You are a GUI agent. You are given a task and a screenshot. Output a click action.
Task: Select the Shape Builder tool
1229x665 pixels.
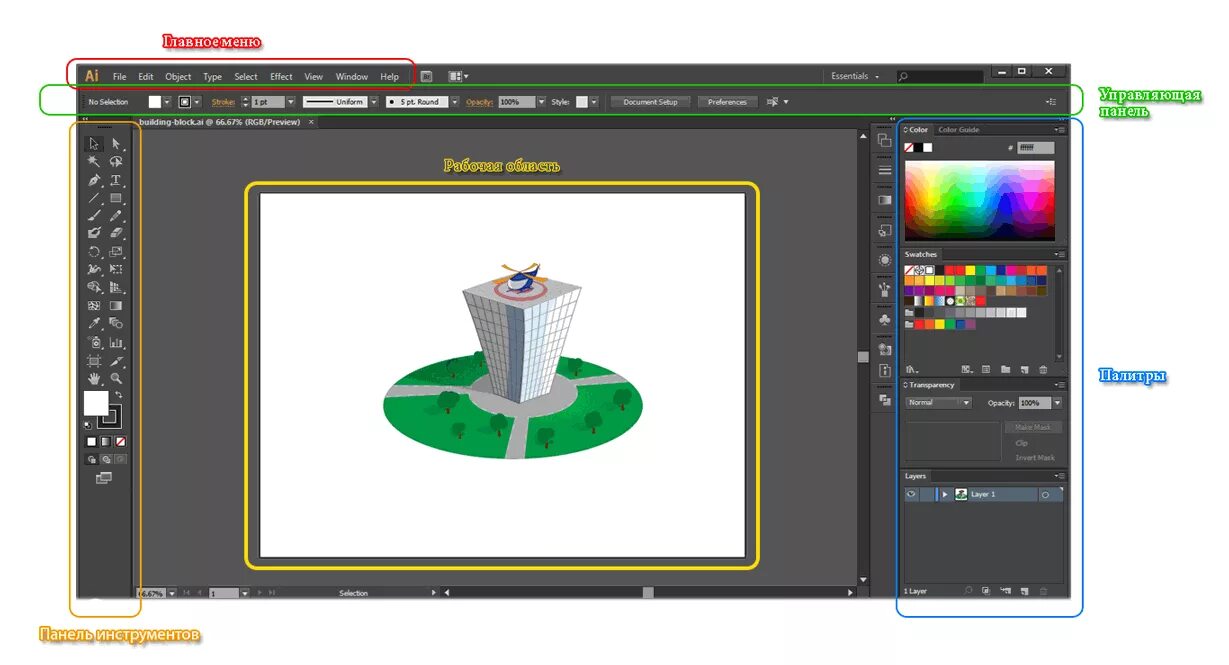[94, 287]
